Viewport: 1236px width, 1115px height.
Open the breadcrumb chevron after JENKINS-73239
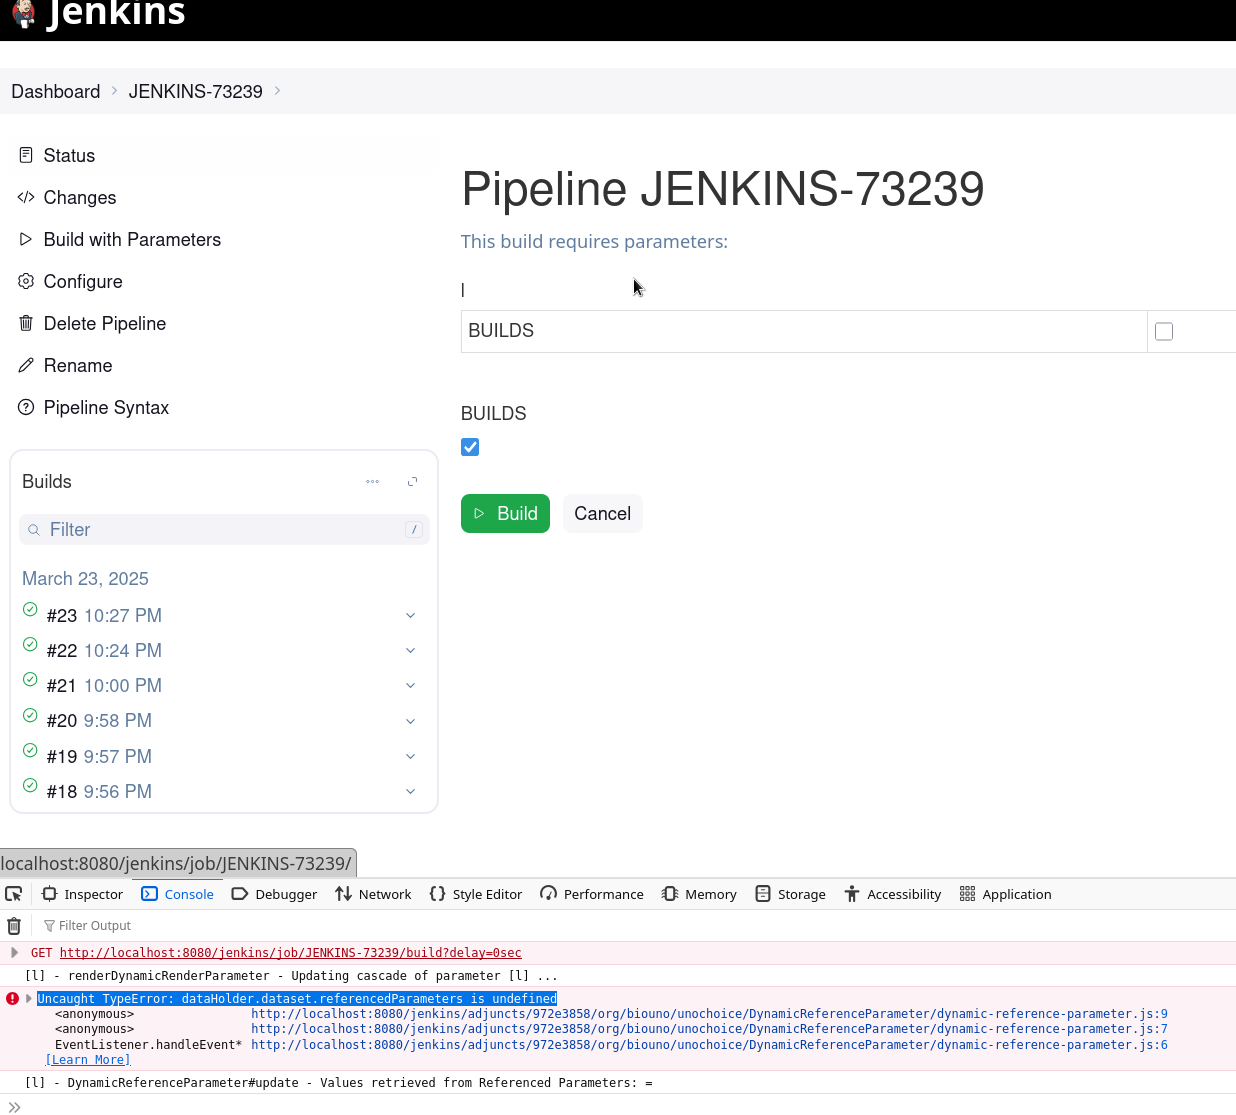tap(277, 91)
